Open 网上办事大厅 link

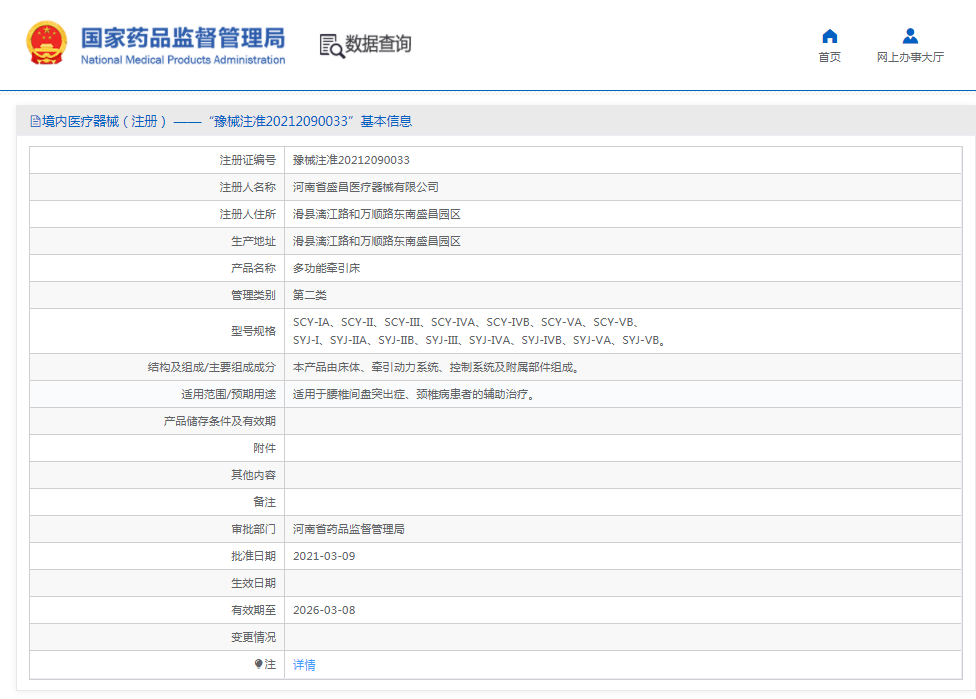coord(910,57)
